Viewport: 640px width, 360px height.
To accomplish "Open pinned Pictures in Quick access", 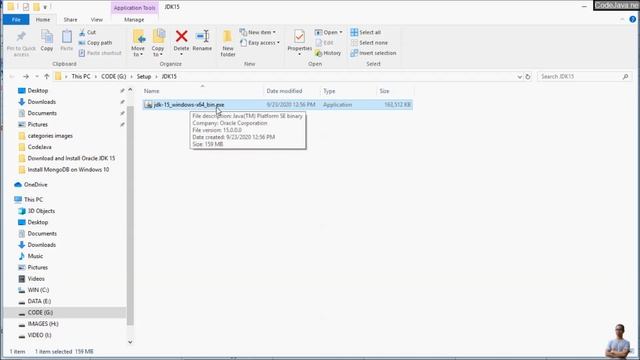I will coord(38,124).
